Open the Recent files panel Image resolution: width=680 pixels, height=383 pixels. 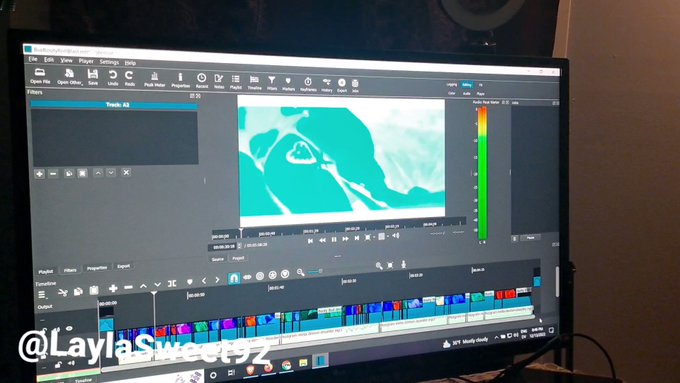[202, 81]
